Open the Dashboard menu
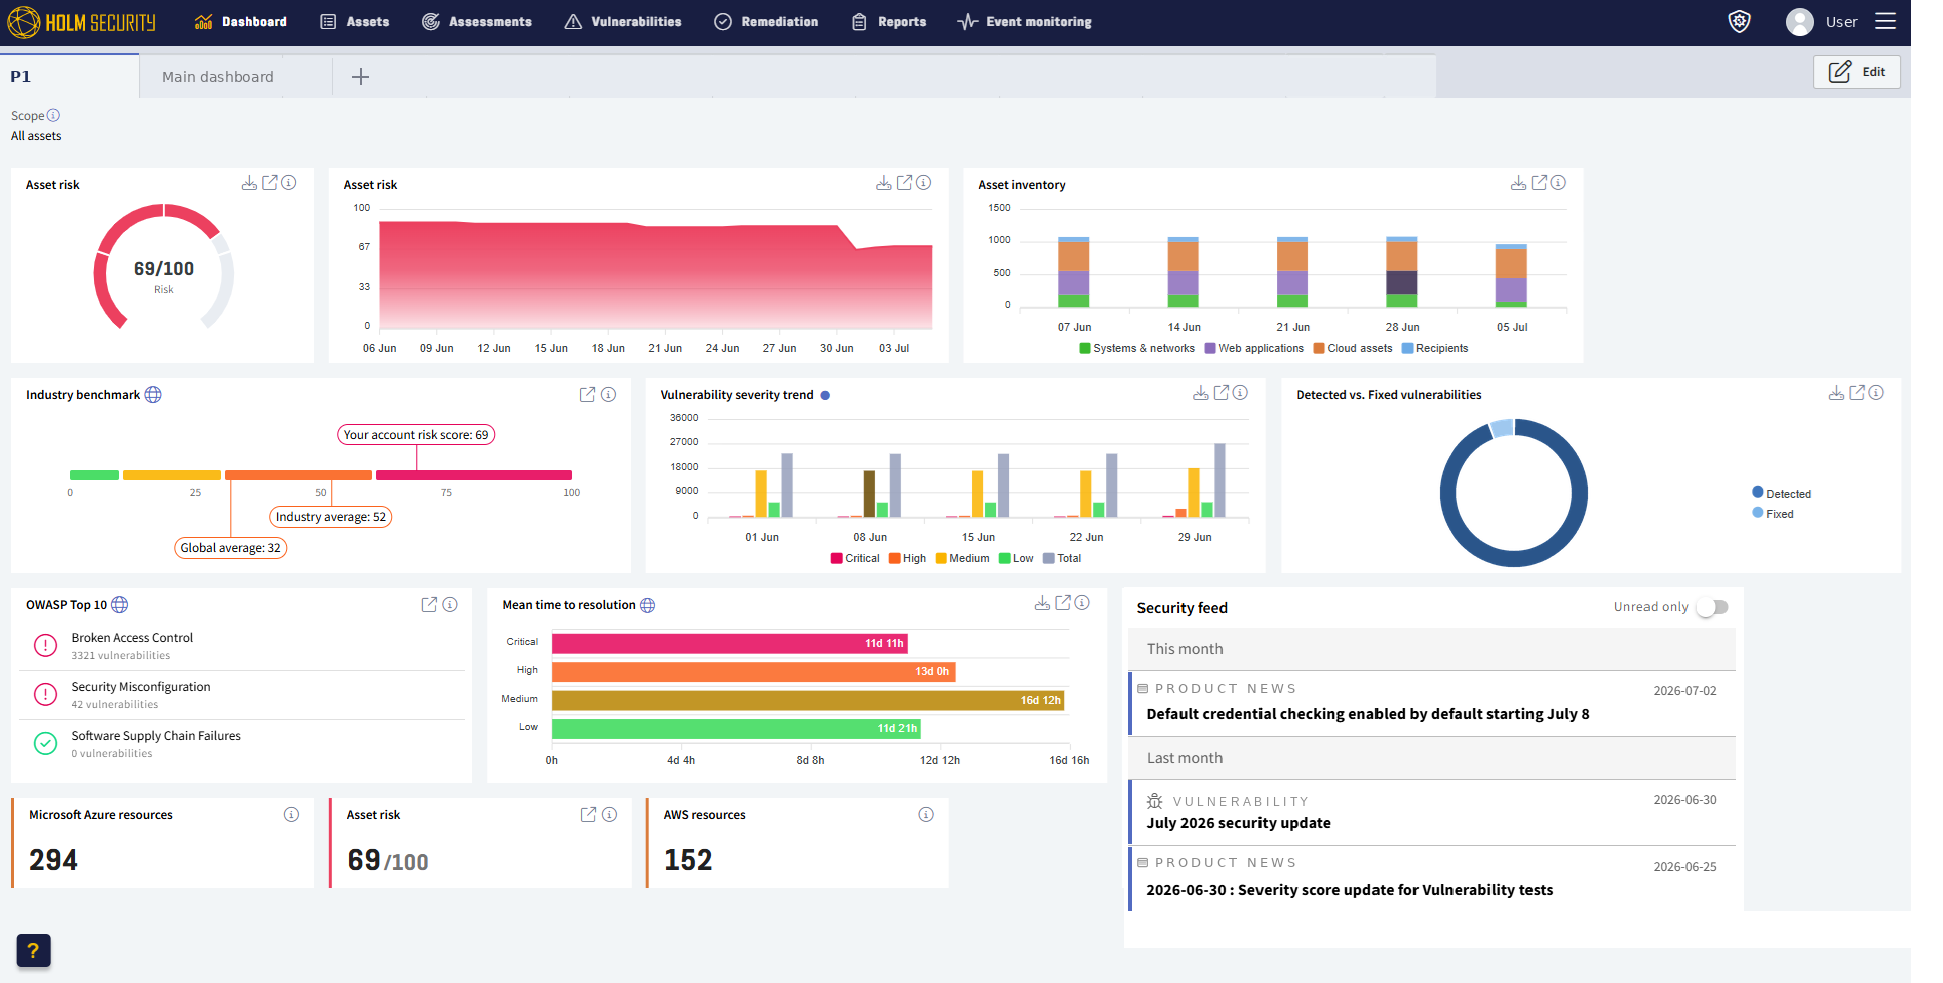1943x983 pixels. pyautogui.click(x=240, y=22)
